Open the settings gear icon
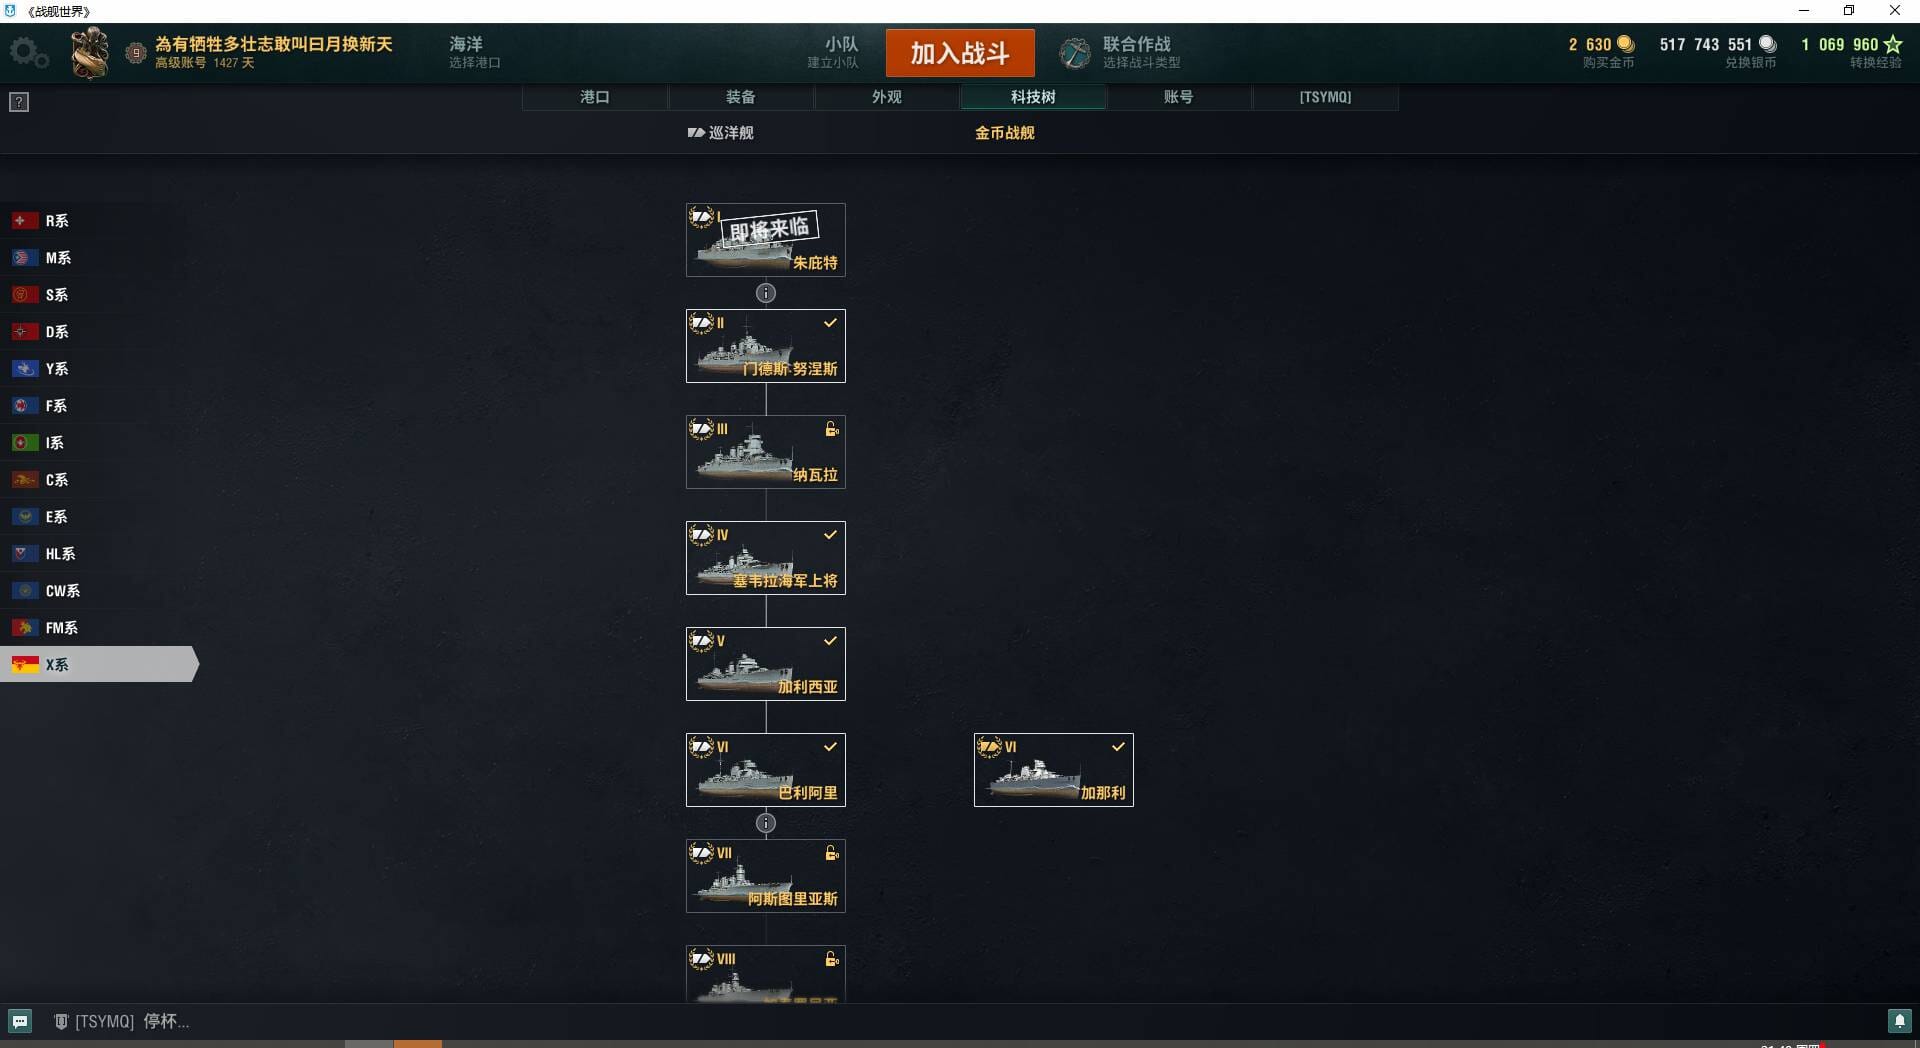Image resolution: width=1920 pixels, height=1048 pixels. 28,52
